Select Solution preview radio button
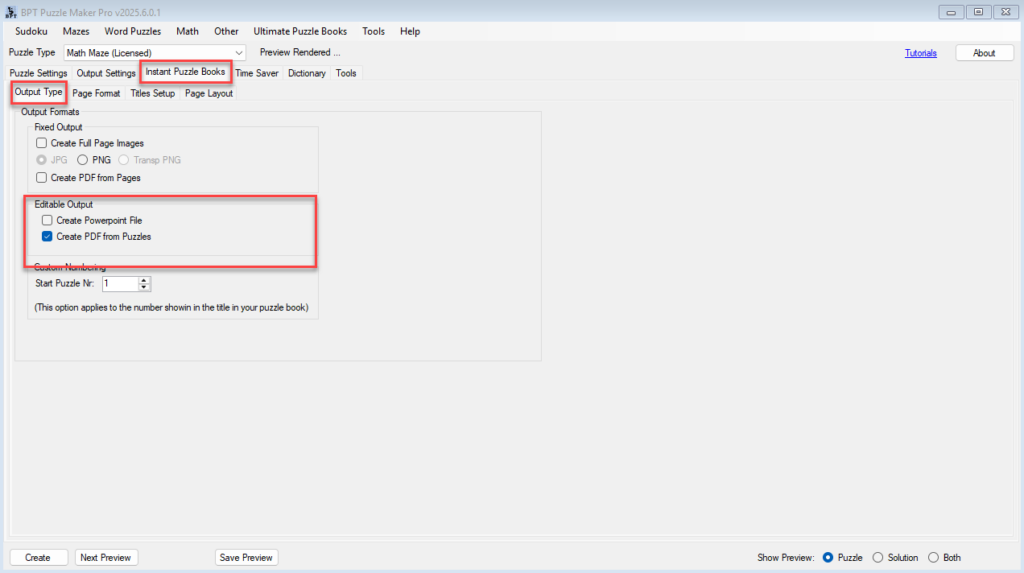 (878, 558)
